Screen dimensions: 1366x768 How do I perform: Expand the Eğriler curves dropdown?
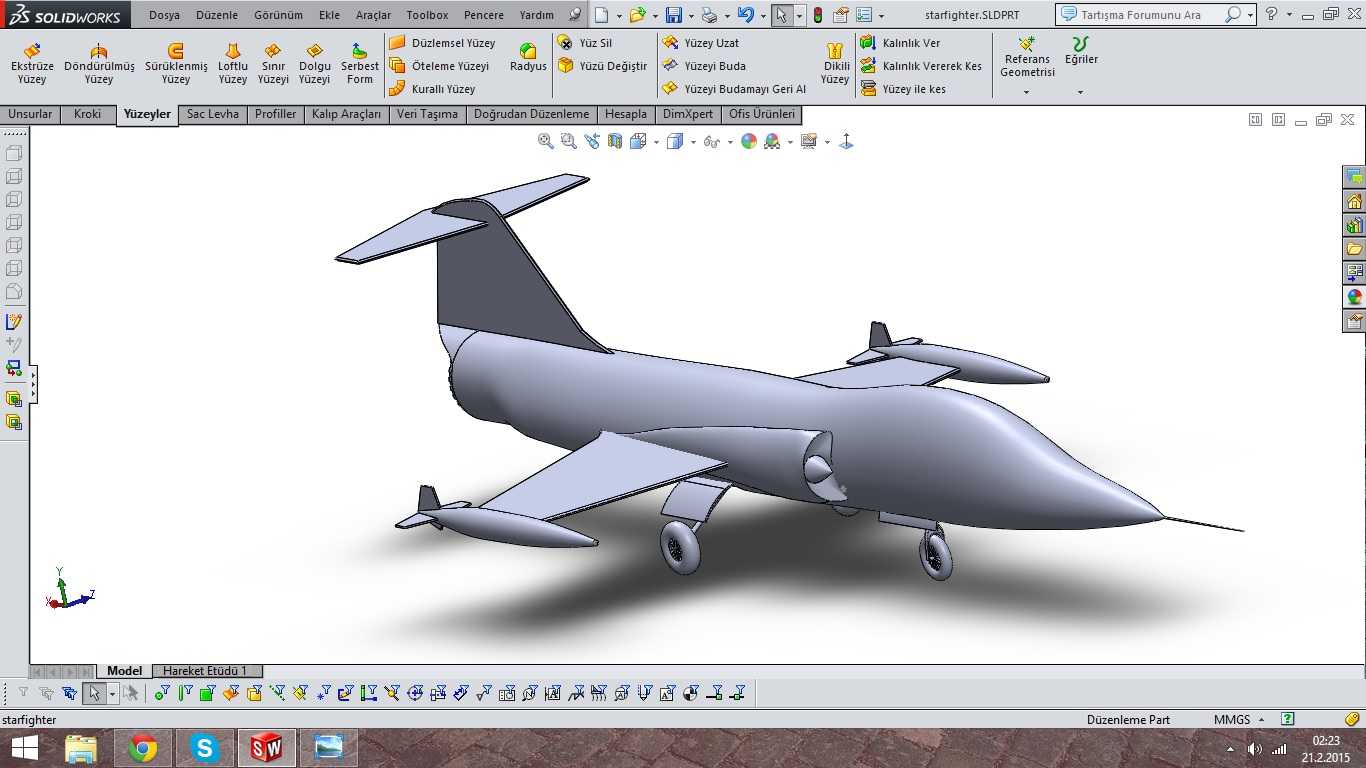[x=1081, y=92]
